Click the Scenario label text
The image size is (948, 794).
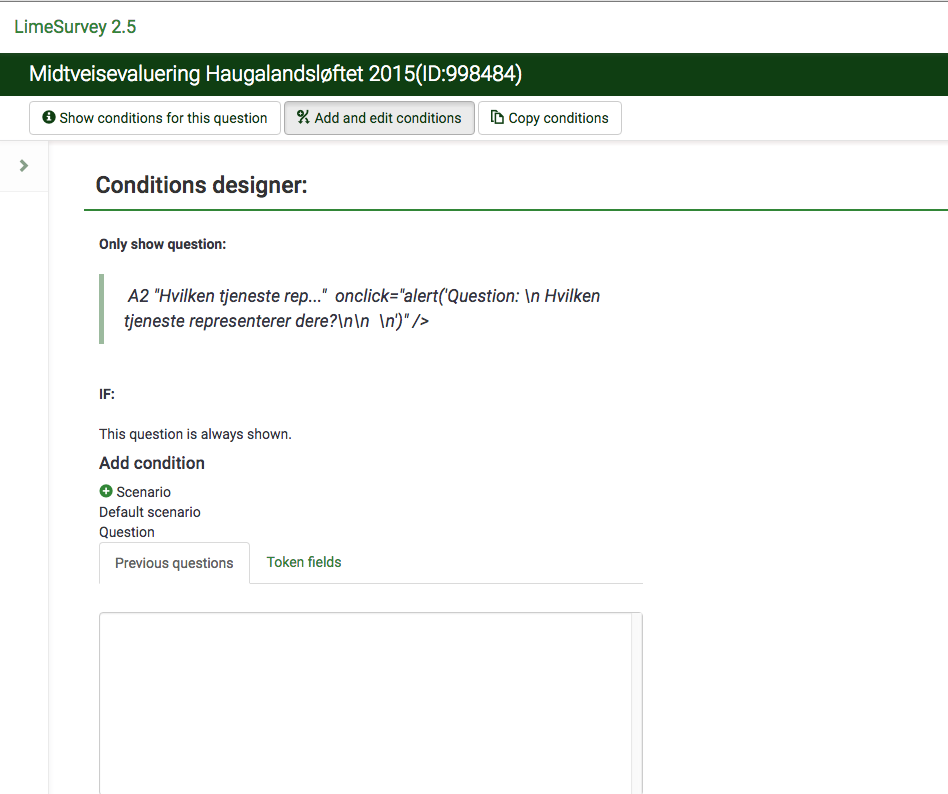click(143, 492)
